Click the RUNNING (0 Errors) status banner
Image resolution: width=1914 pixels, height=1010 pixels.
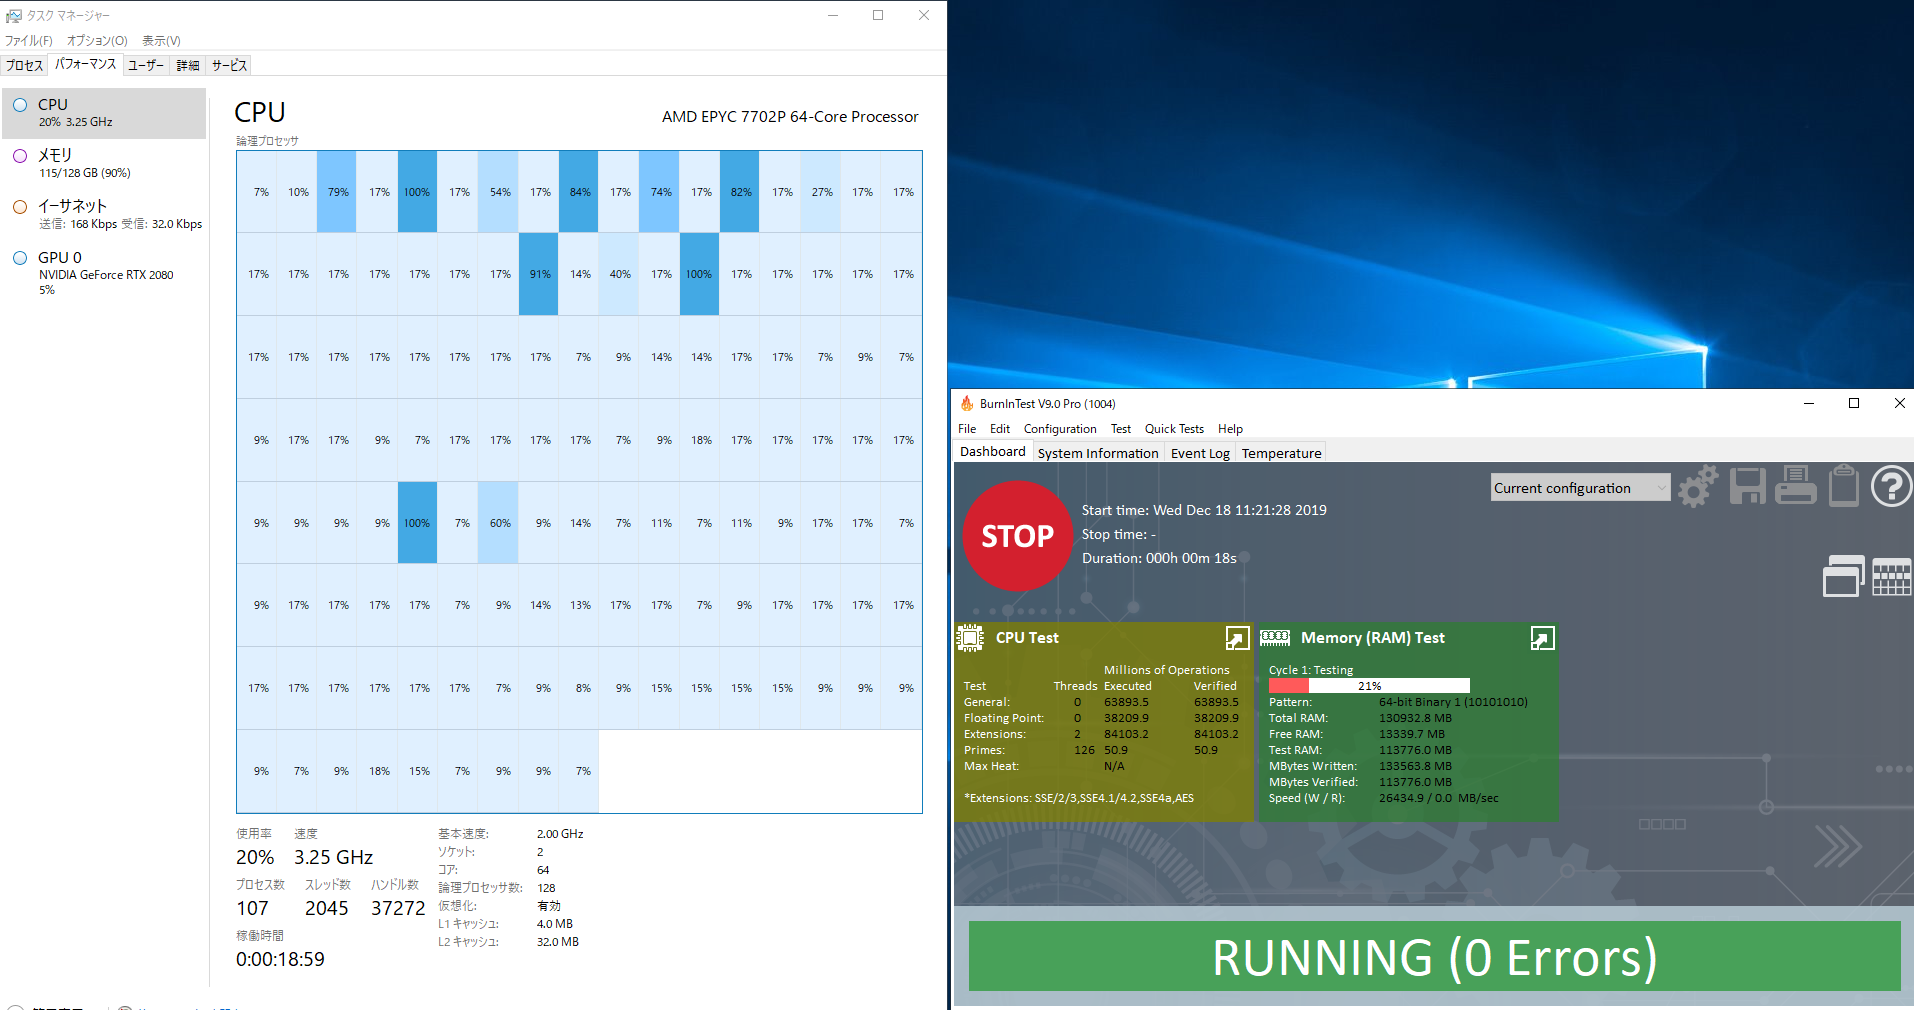coord(1435,957)
